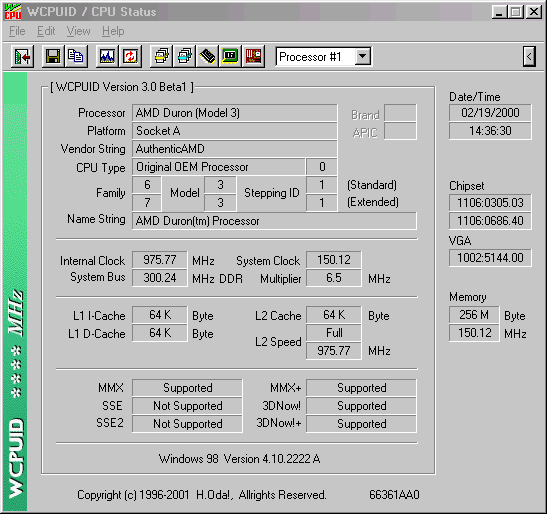547x514 pixels.
Task: Click the SSE 'Not Supported' field
Action: click(x=187, y=406)
